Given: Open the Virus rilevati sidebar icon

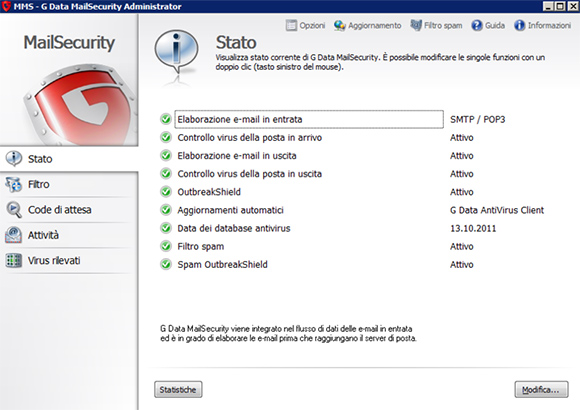Looking at the screenshot, I should pos(14,261).
